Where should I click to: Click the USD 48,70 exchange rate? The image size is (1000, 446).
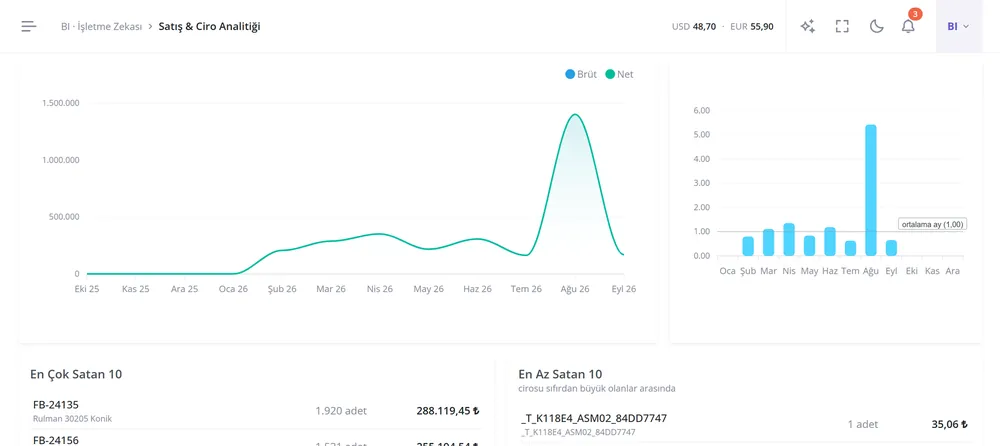pyautogui.click(x=694, y=27)
